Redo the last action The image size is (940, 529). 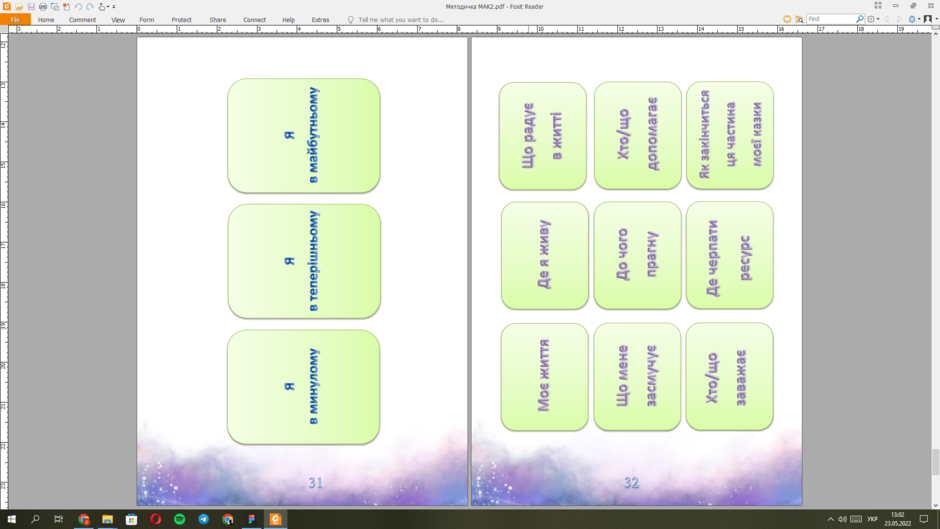coord(90,7)
